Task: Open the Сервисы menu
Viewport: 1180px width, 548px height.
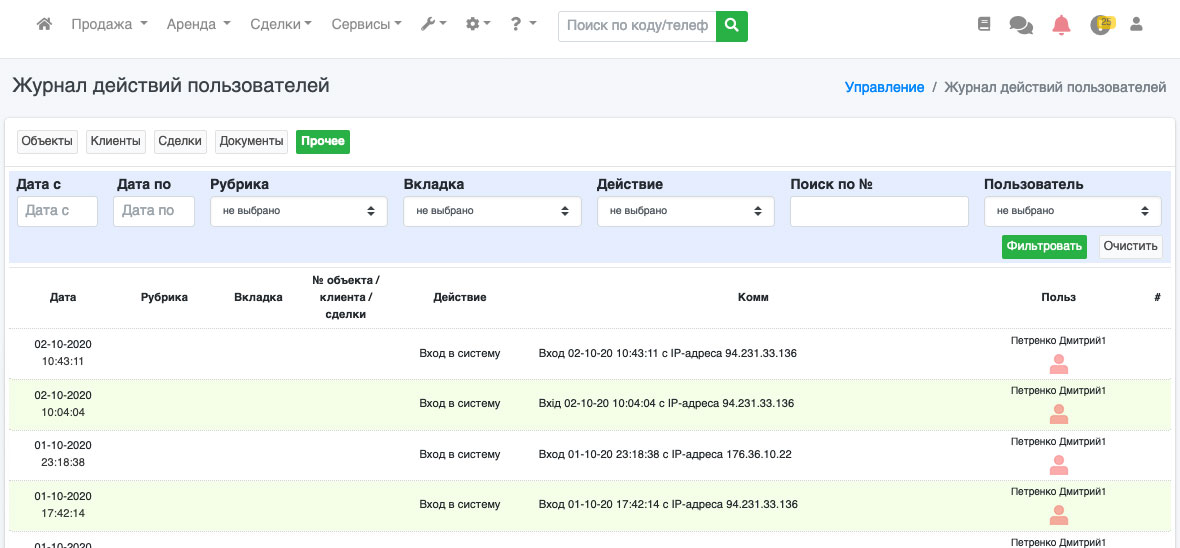Action: click(366, 25)
